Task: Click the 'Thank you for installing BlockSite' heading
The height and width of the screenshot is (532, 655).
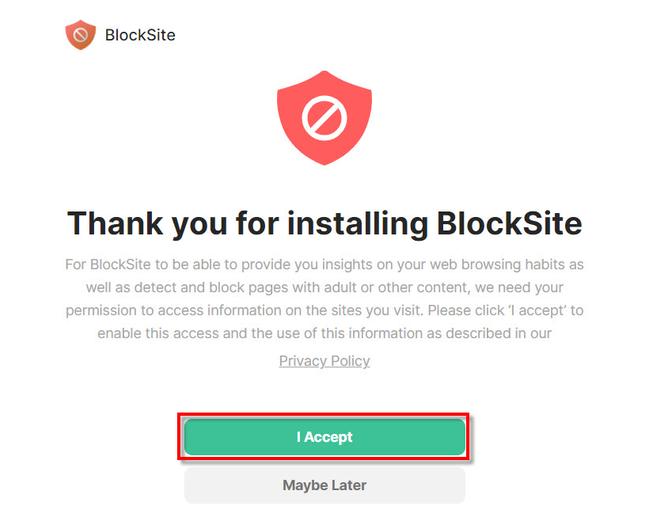Action: pyautogui.click(x=324, y=222)
